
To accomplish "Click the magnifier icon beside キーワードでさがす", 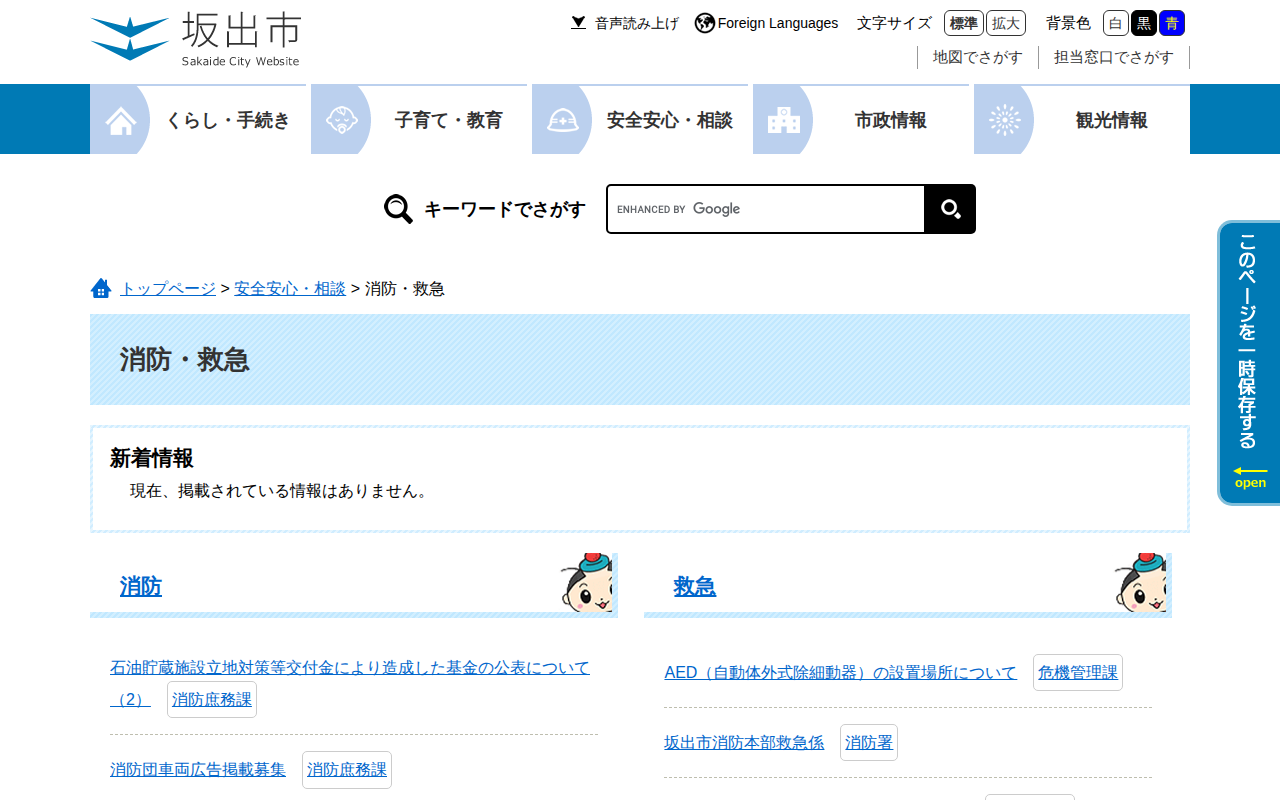I will [x=398, y=209].
